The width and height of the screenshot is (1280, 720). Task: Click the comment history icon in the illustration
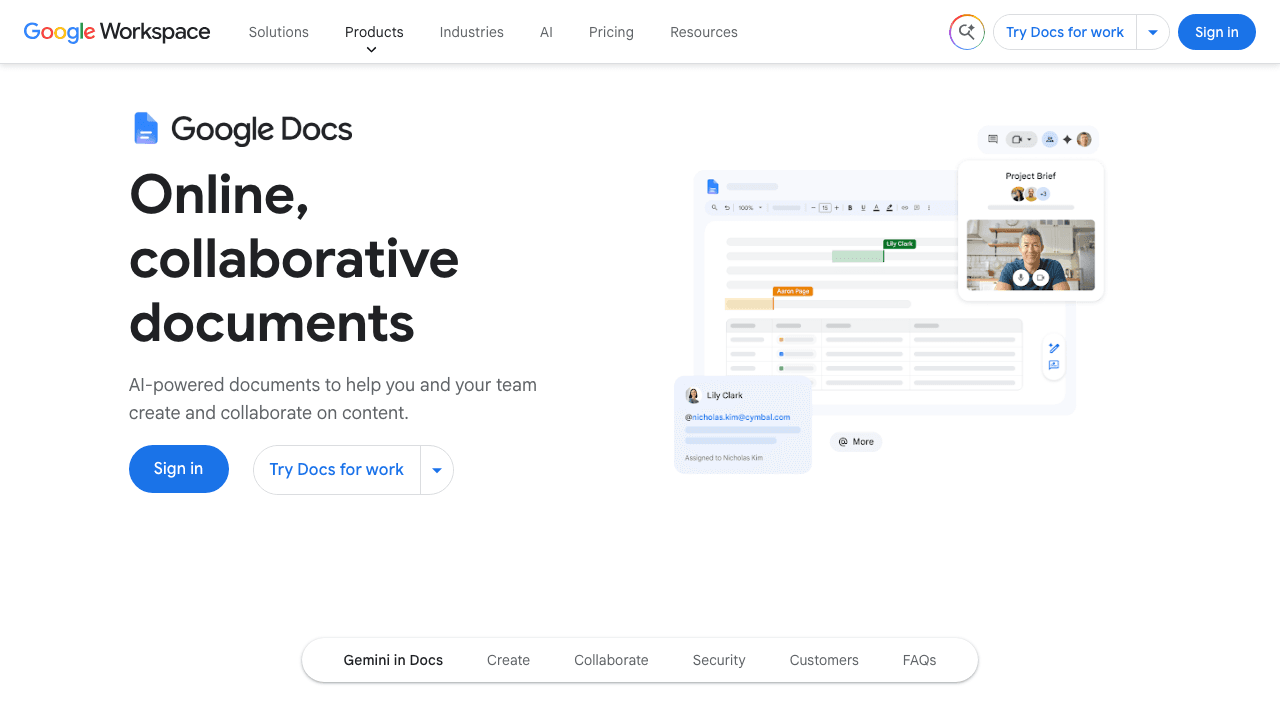point(993,139)
